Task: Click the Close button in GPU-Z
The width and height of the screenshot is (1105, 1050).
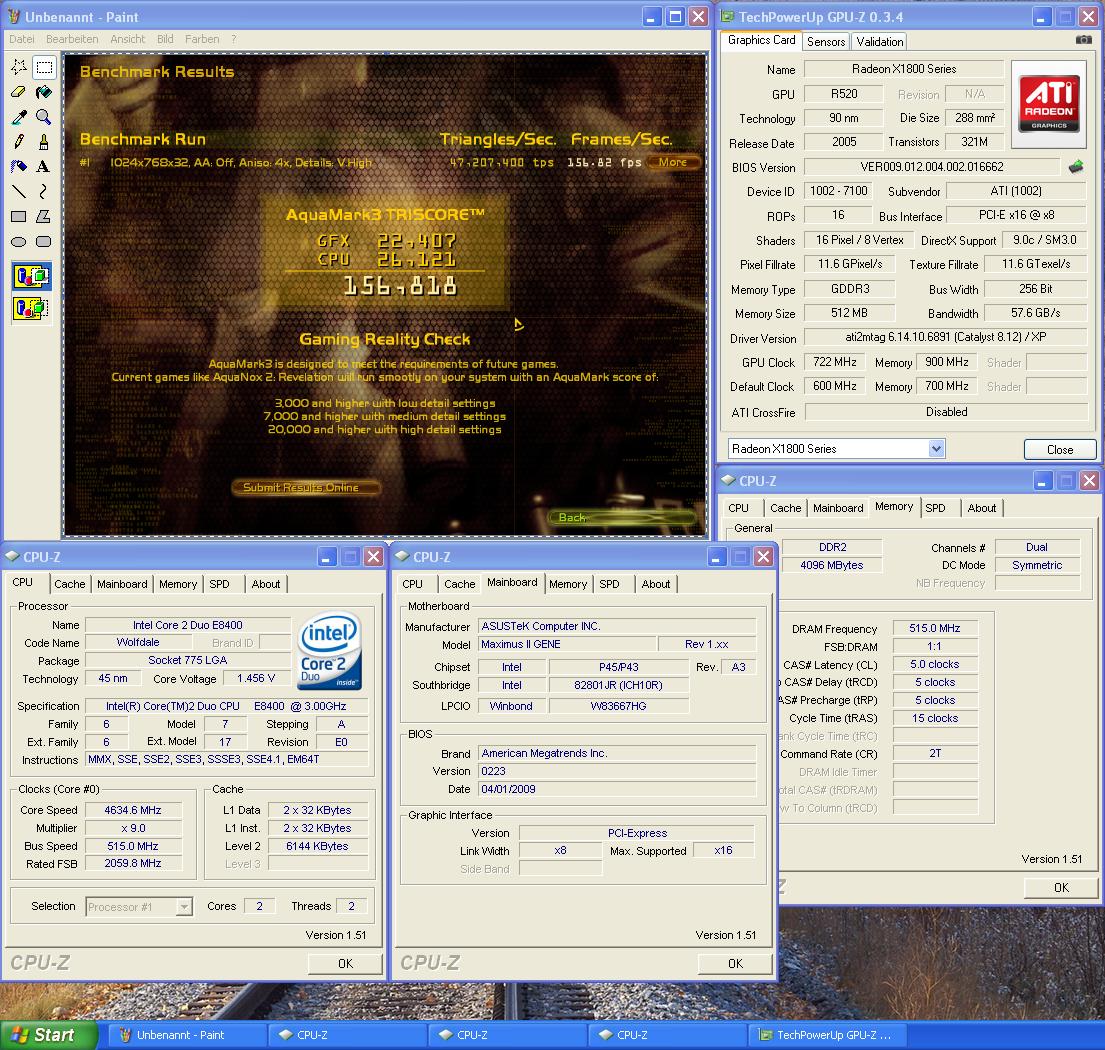Action: 1060,450
